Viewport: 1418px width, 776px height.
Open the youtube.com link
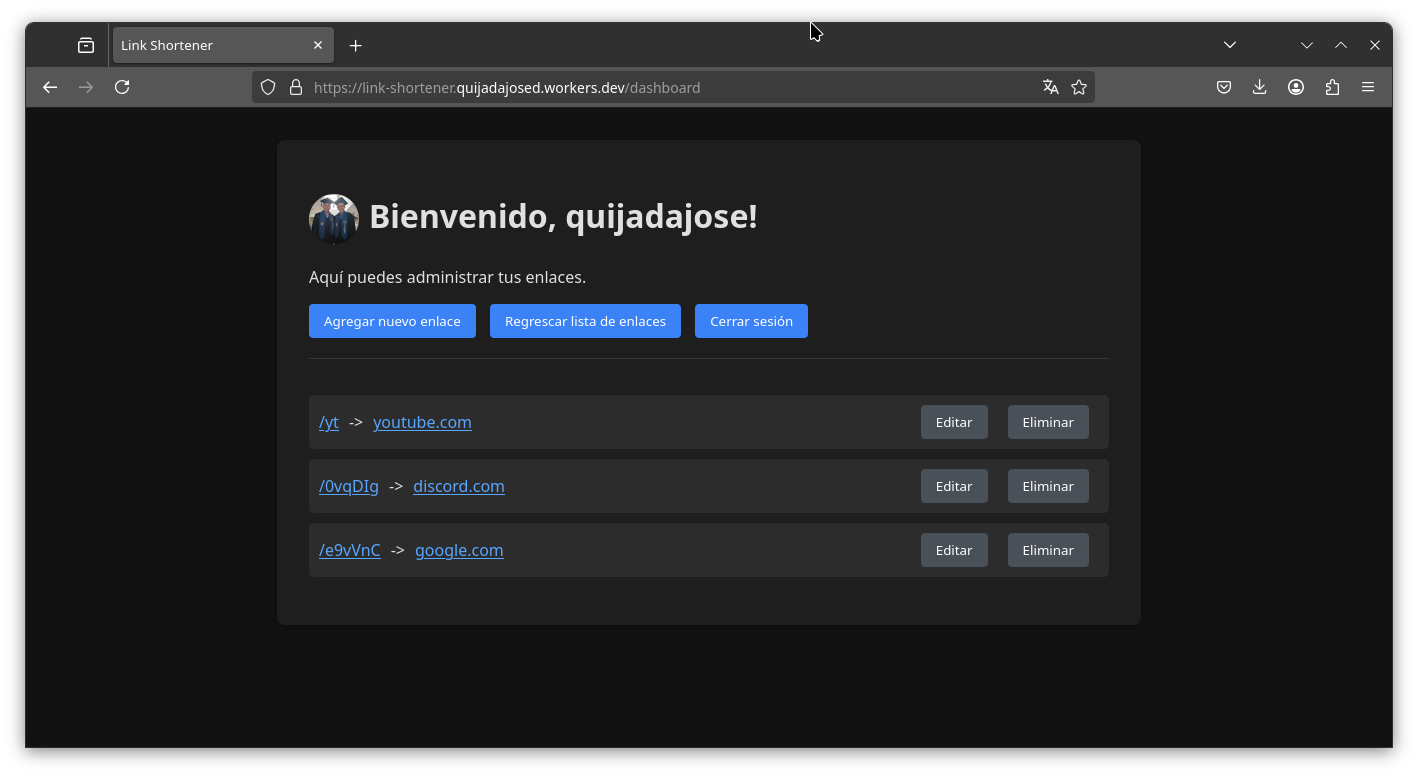point(422,422)
